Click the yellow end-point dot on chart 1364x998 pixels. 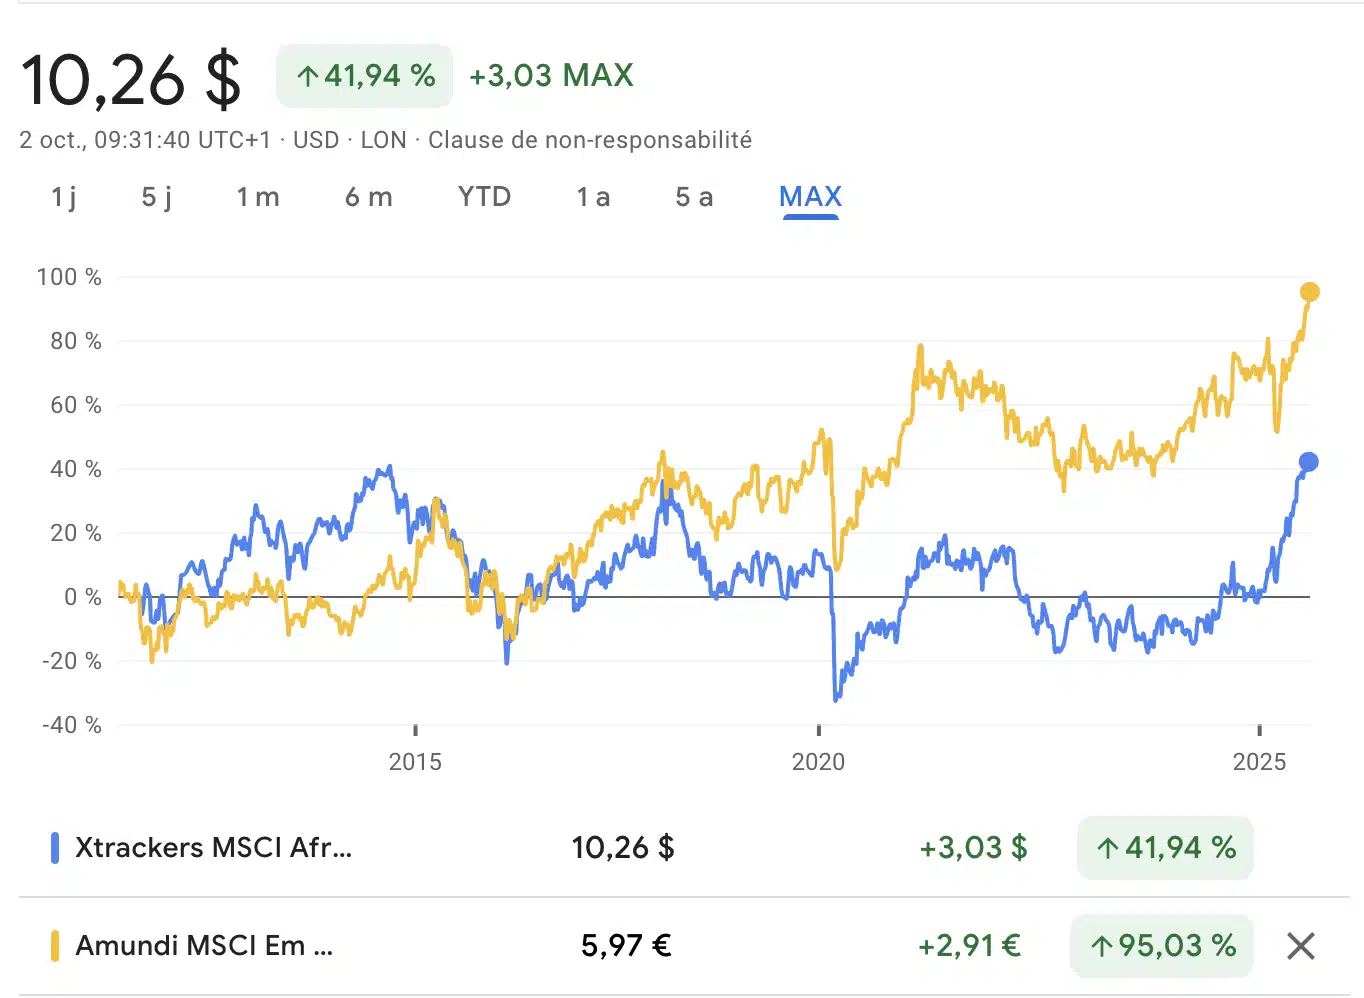1309,292
